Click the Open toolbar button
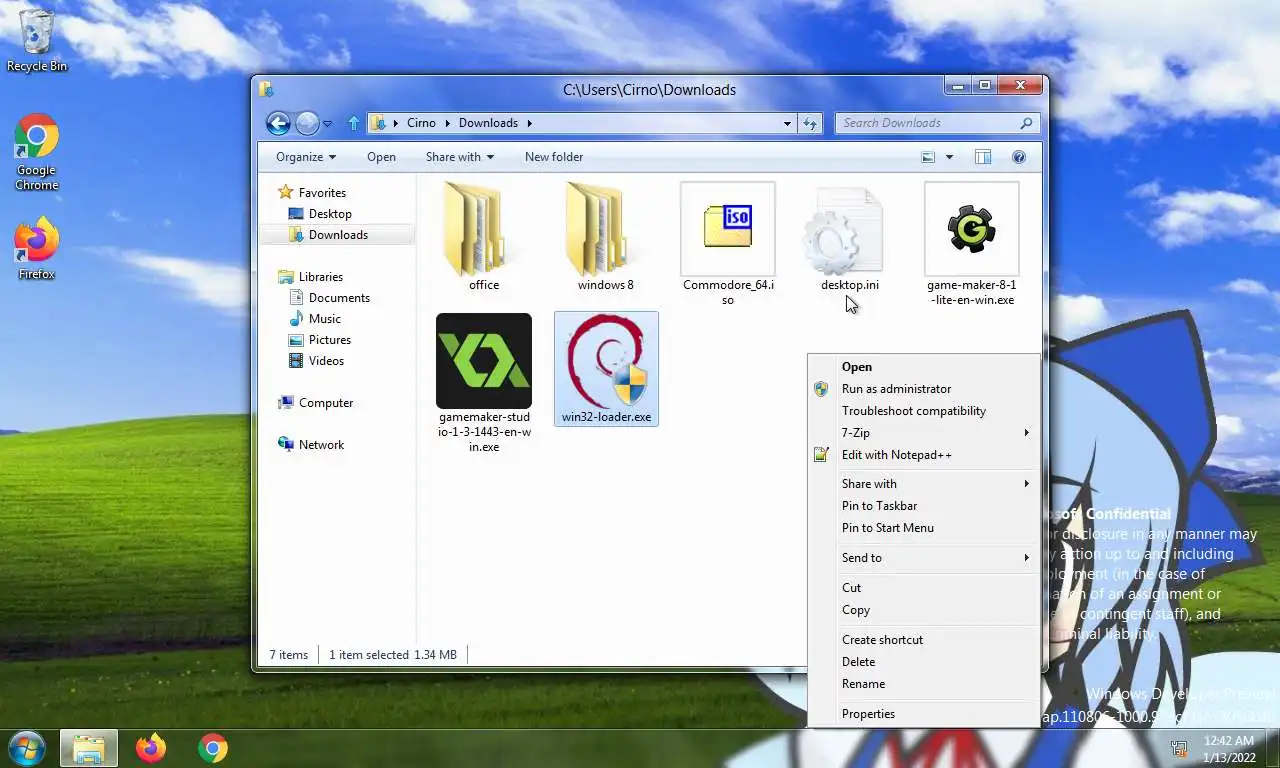Screen dimensions: 1280x768 click(x=381, y=157)
